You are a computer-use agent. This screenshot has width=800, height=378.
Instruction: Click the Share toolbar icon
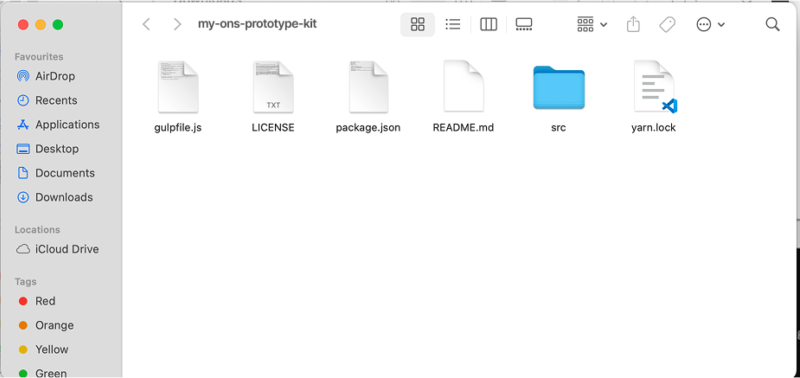pyautogui.click(x=633, y=24)
